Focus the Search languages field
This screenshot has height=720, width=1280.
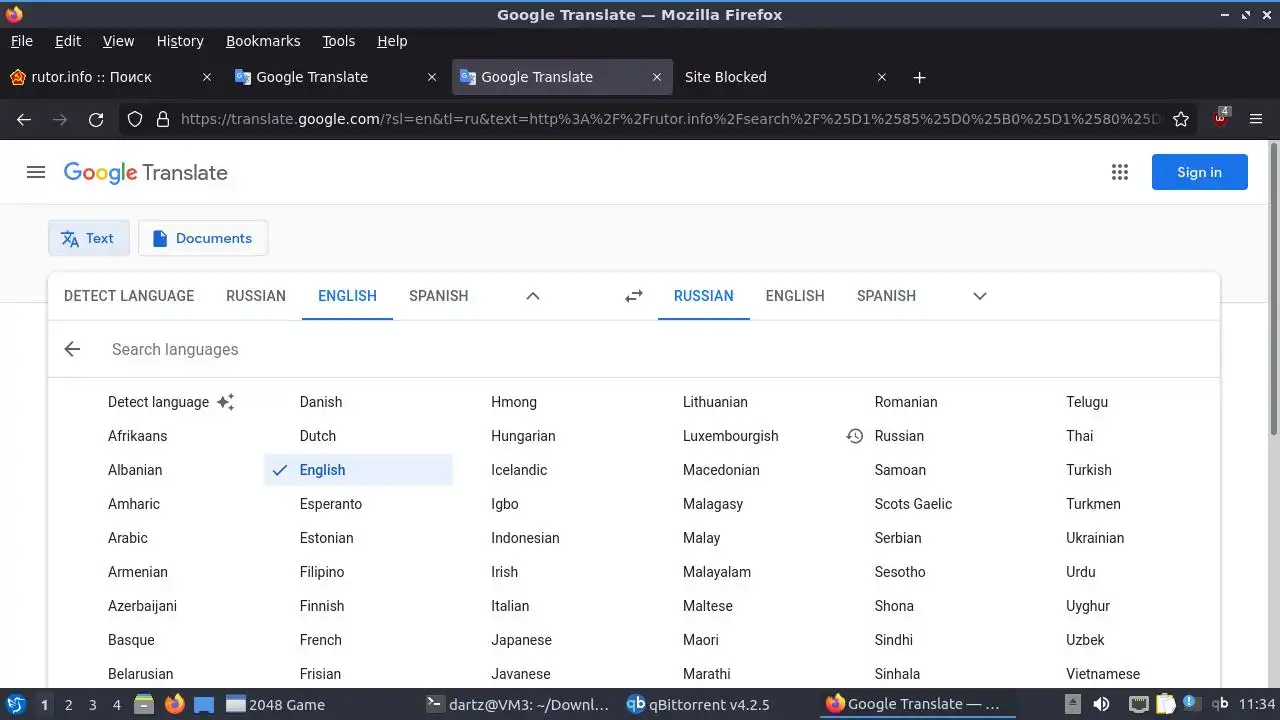coord(660,349)
